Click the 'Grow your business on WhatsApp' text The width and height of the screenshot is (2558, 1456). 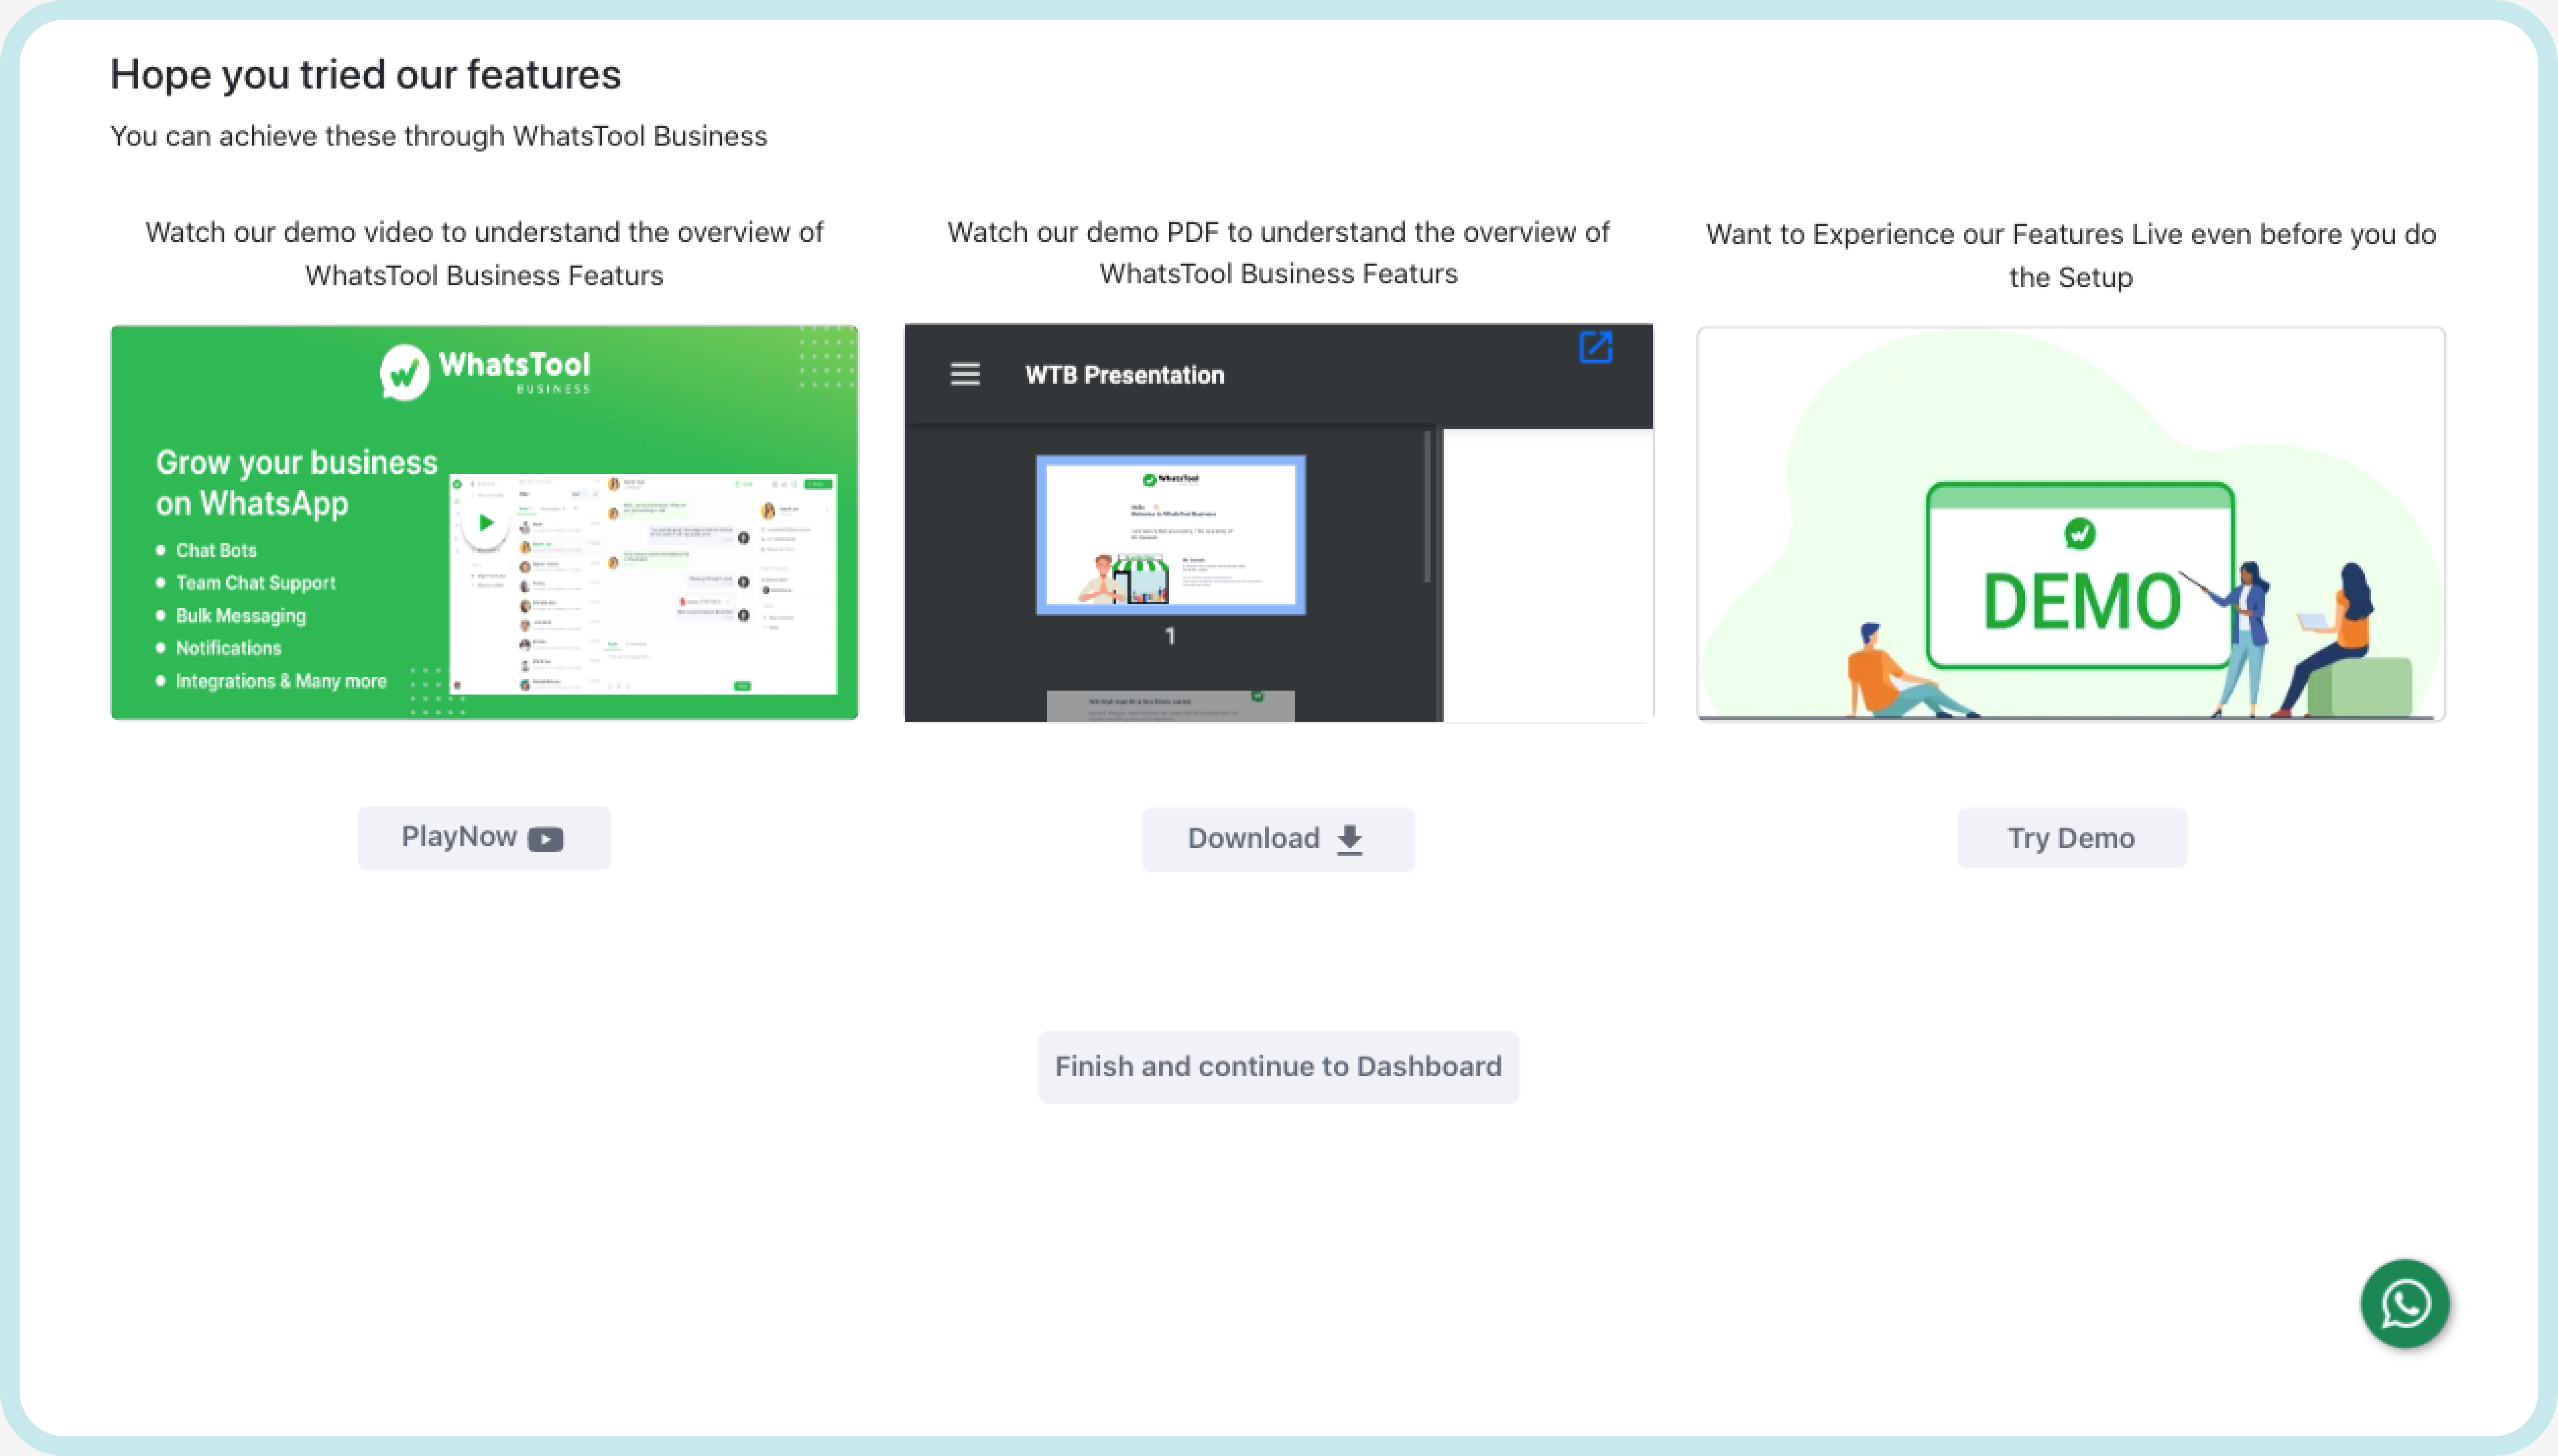point(296,483)
